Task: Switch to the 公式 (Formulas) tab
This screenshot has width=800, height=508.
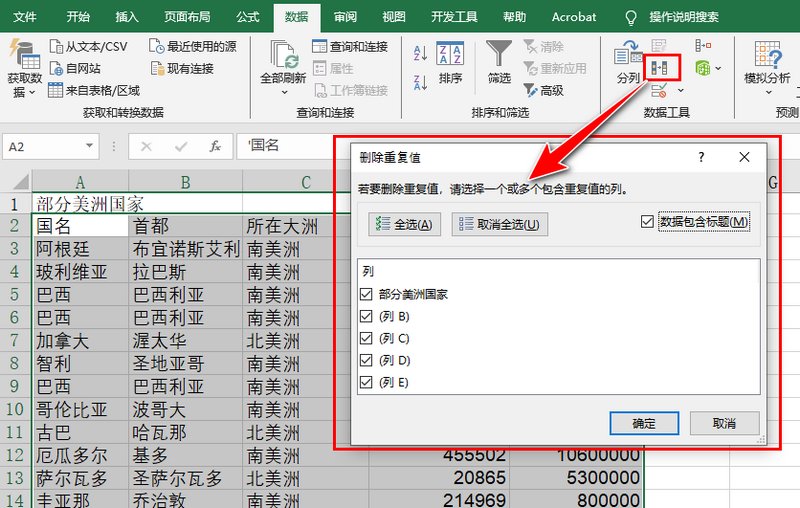Action: [248, 17]
